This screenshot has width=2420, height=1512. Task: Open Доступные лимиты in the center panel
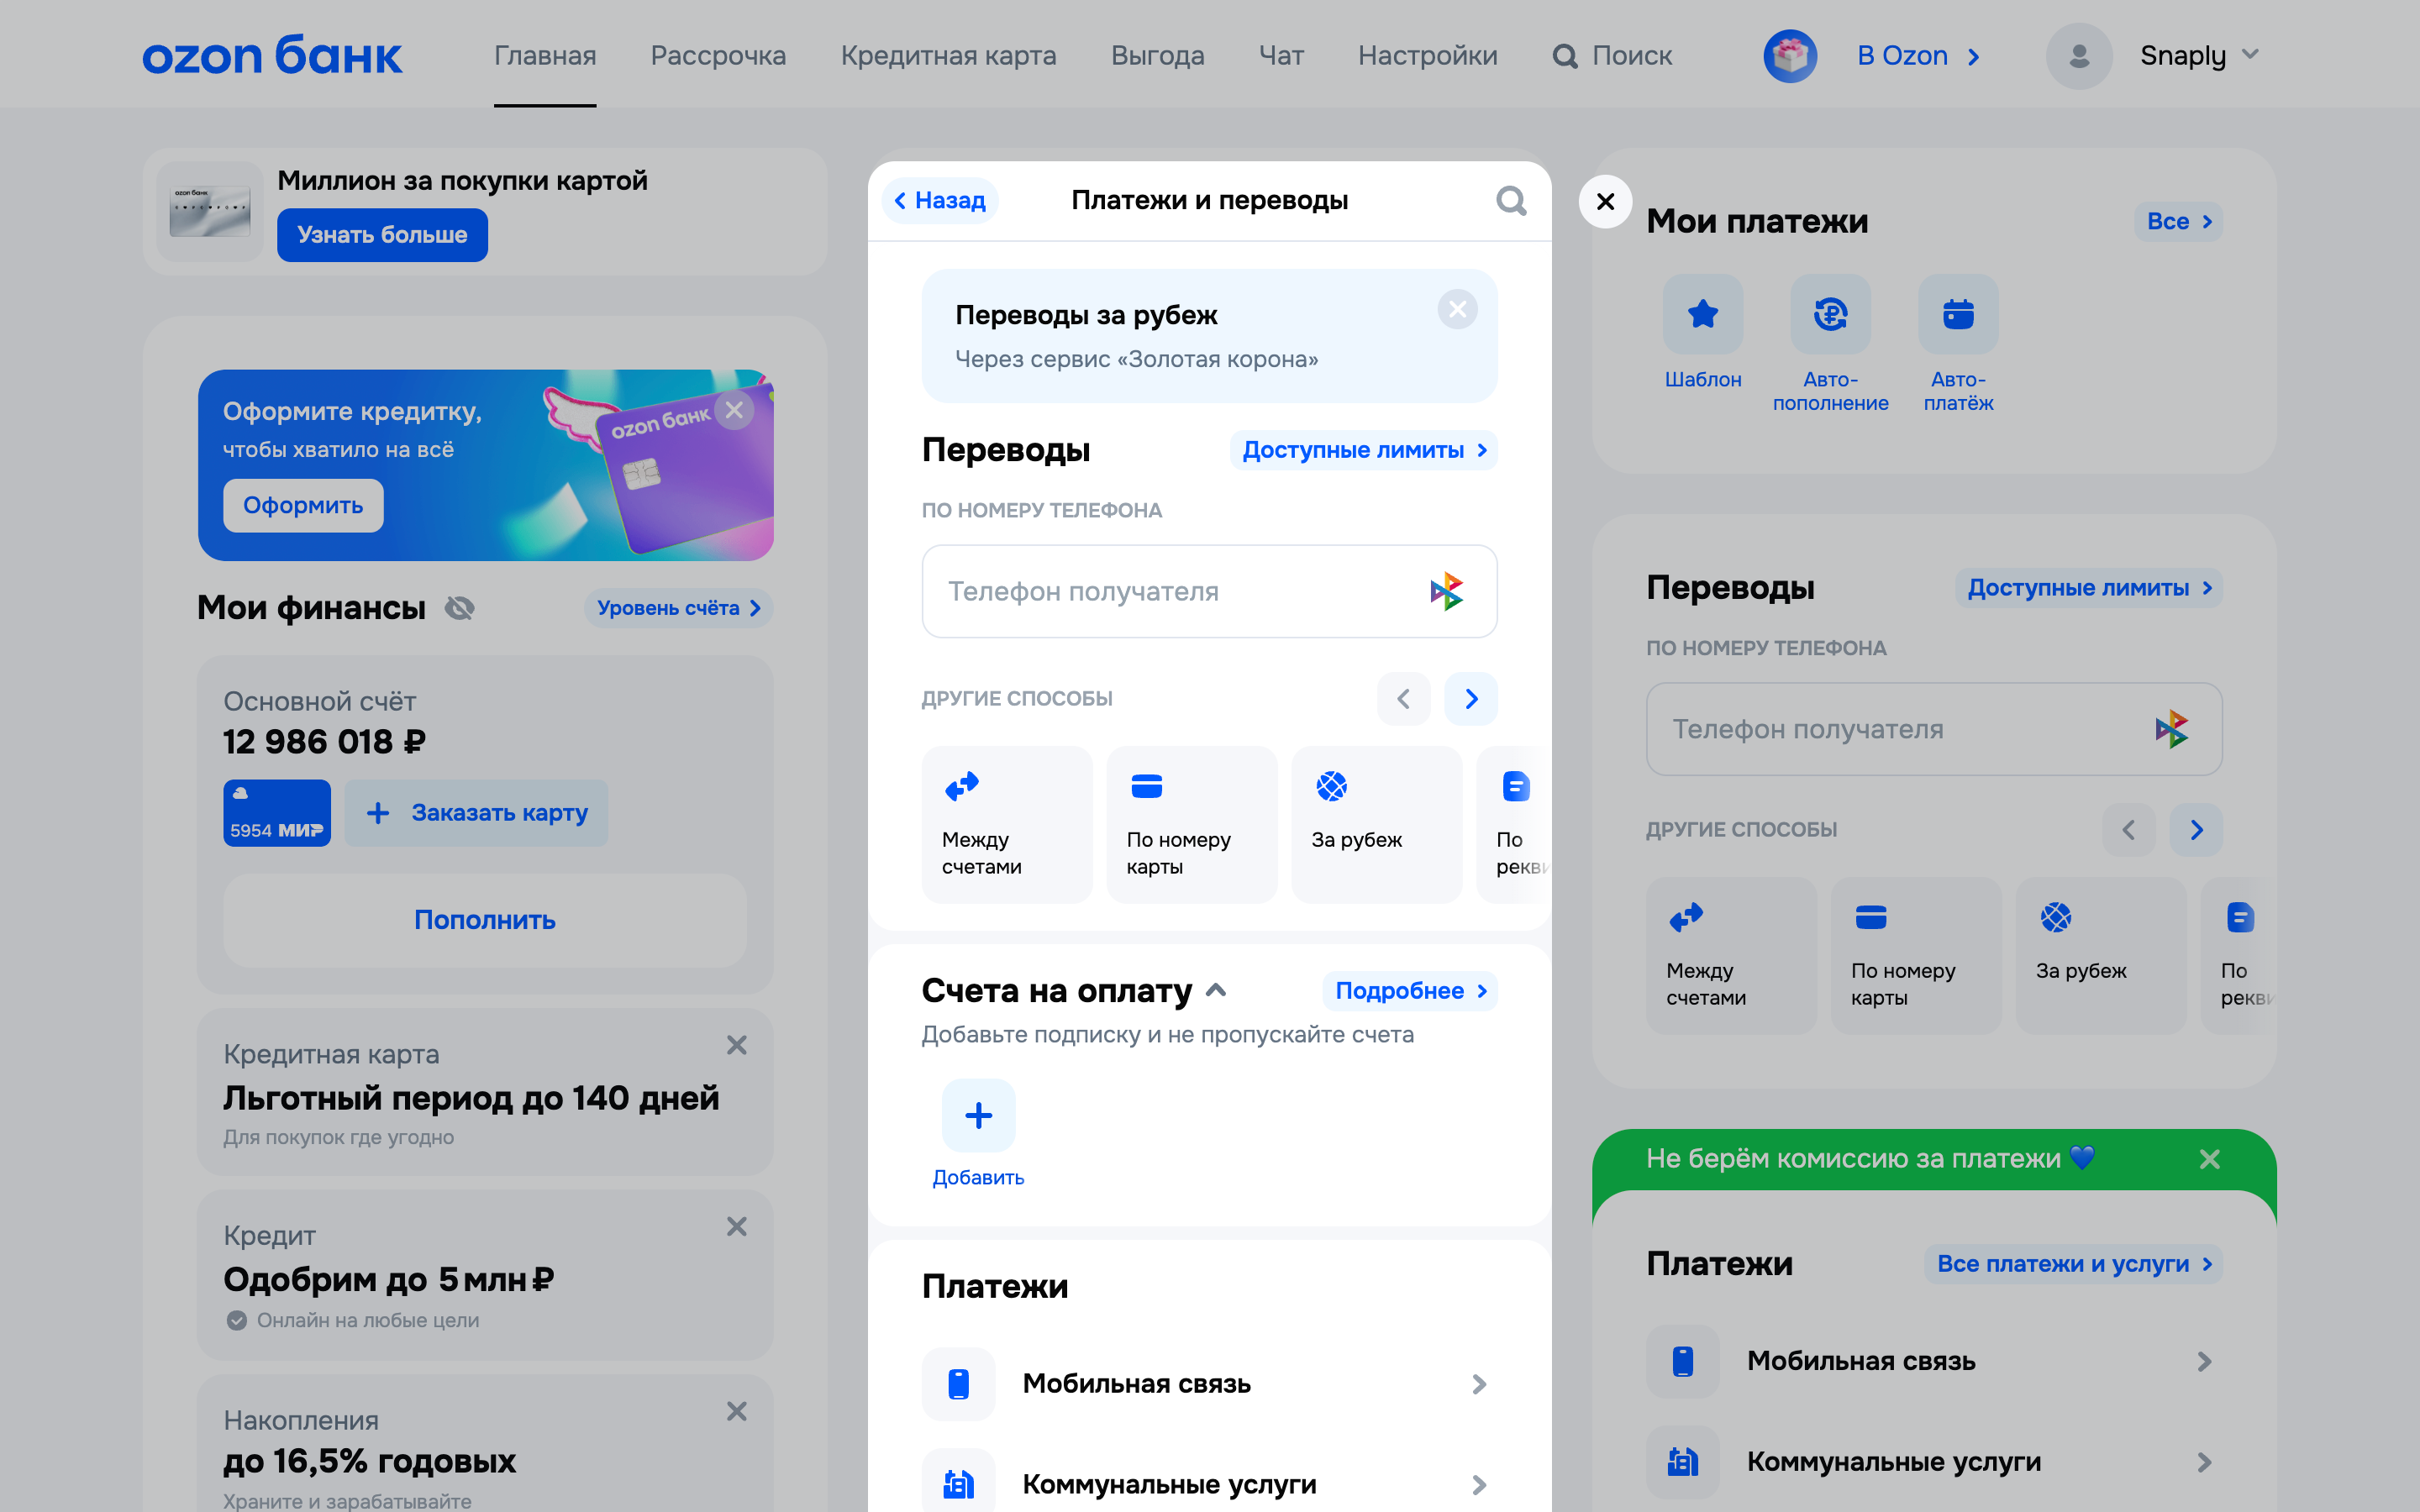click(x=1363, y=451)
